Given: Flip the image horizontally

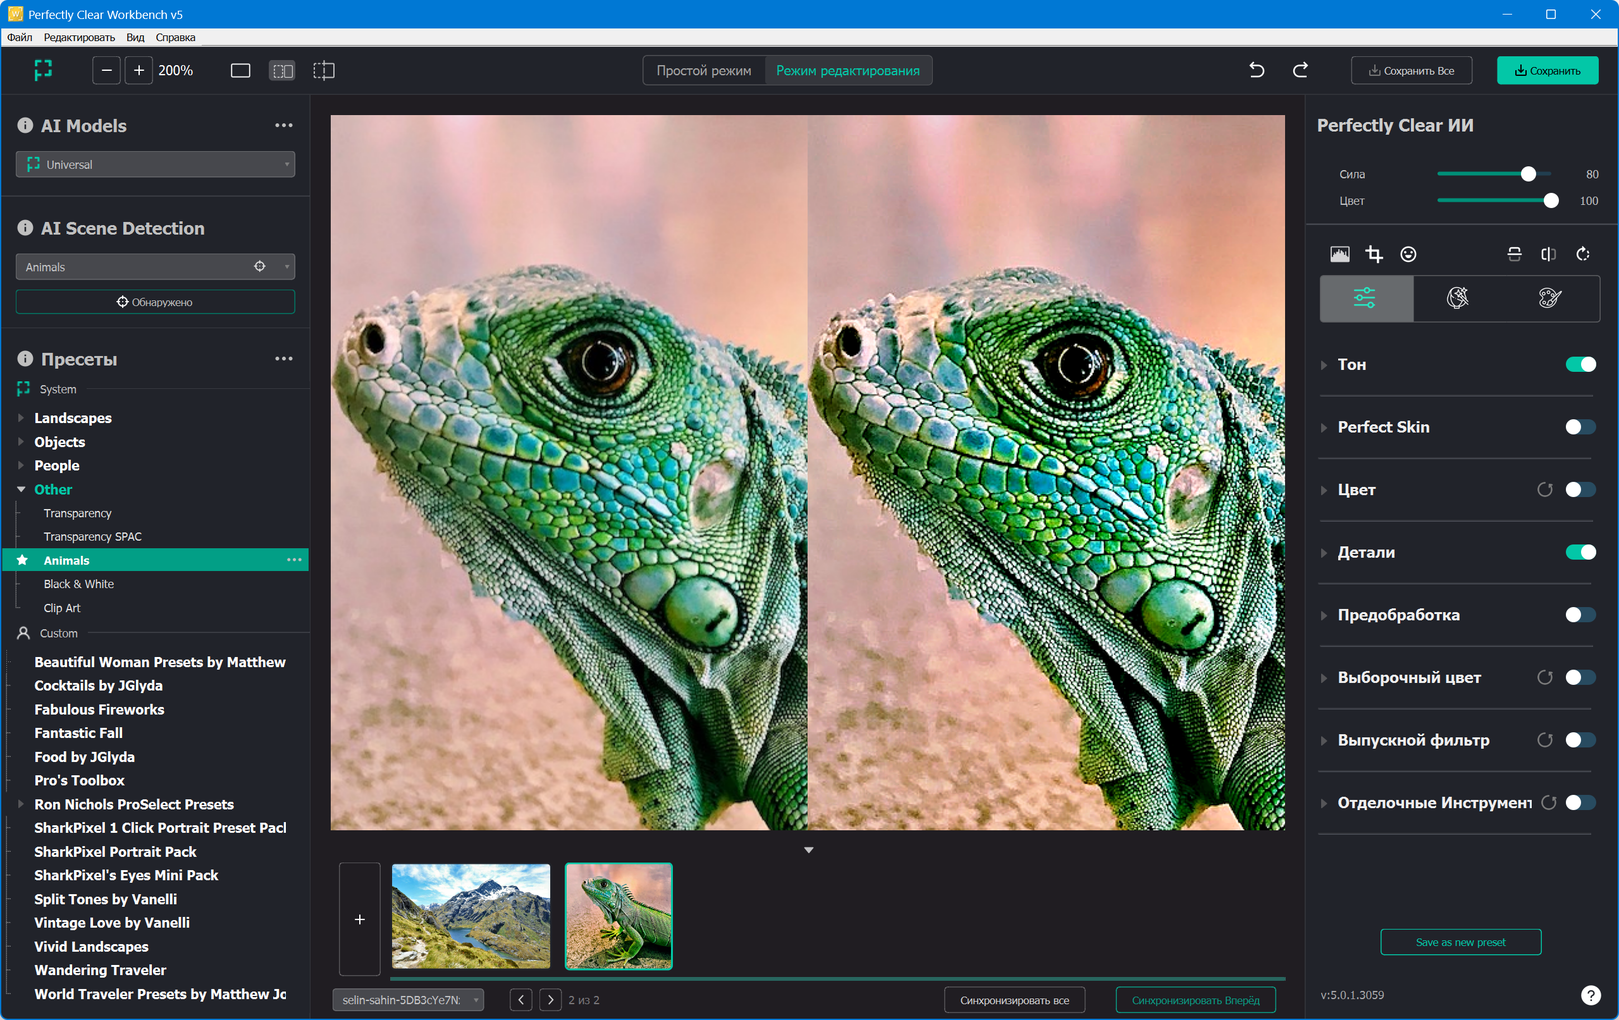Looking at the screenshot, I should tap(1548, 254).
